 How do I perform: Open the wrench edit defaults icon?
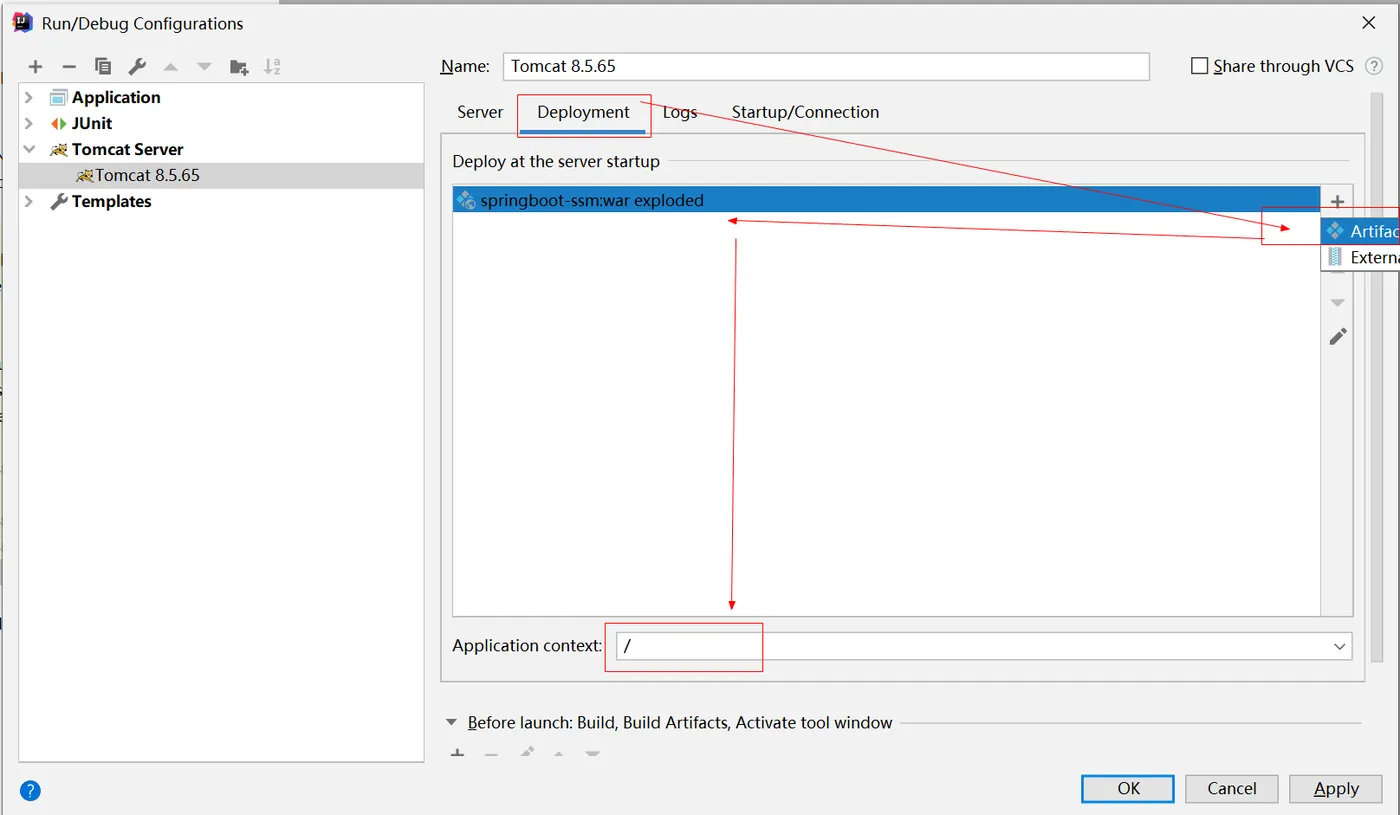(137, 67)
